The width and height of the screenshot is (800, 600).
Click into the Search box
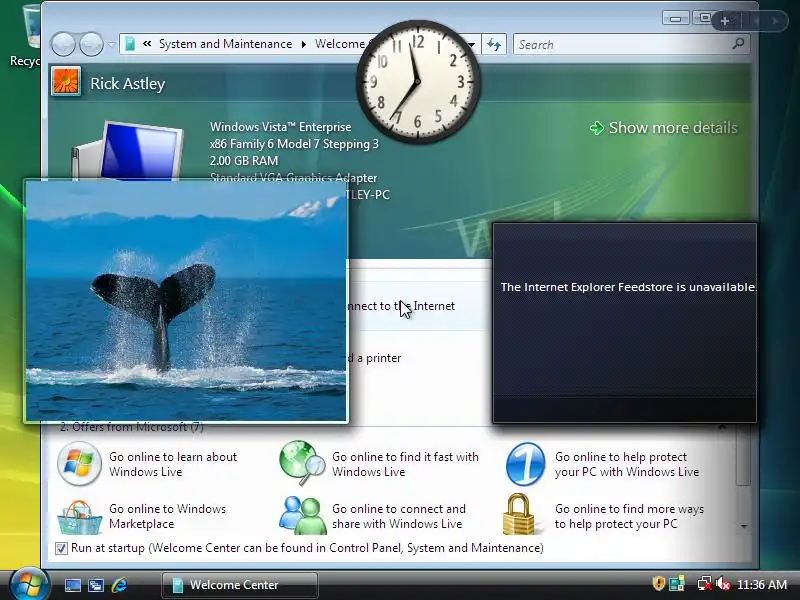pos(622,45)
